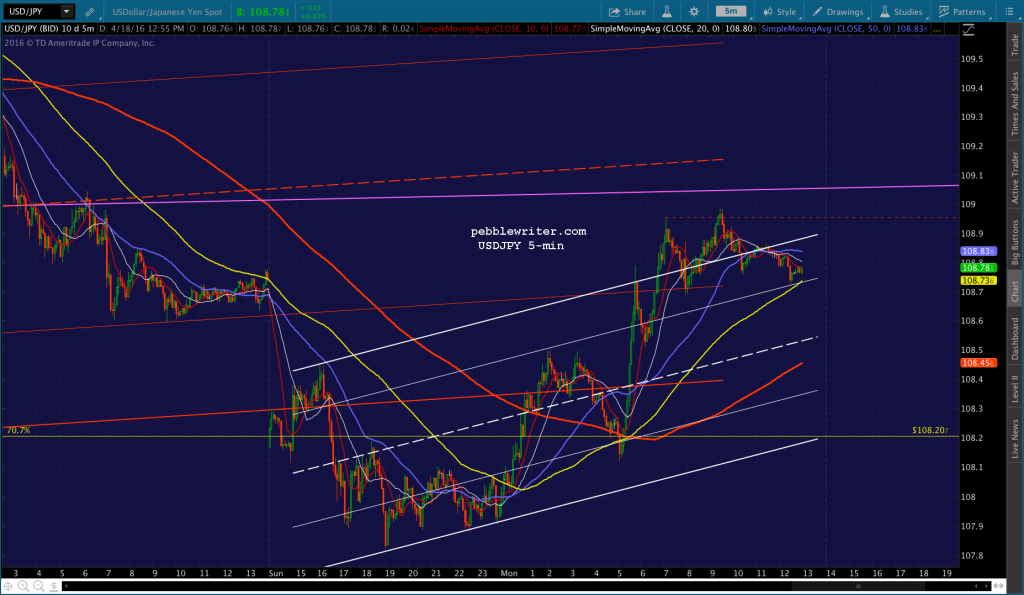Viewport: 1024px width, 595px height.
Task: Click the crosshair pan icon at bottom left
Action: (8, 586)
